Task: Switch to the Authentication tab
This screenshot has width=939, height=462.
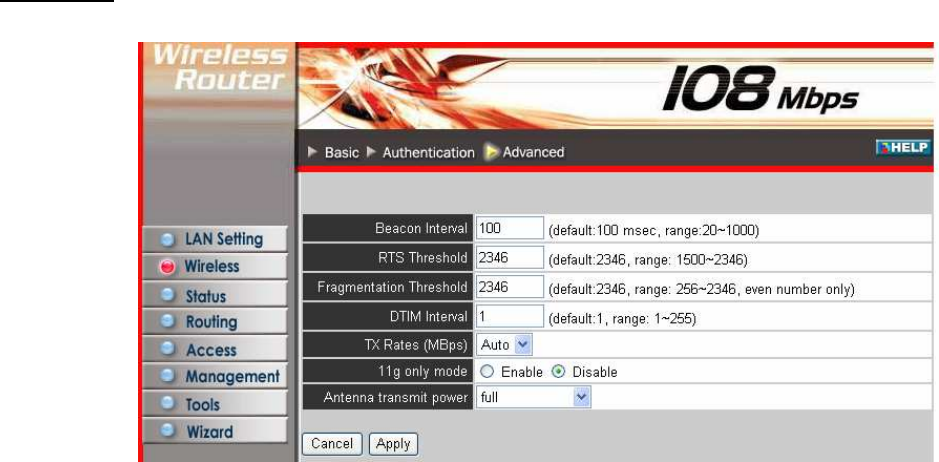Action: coord(428,153)
